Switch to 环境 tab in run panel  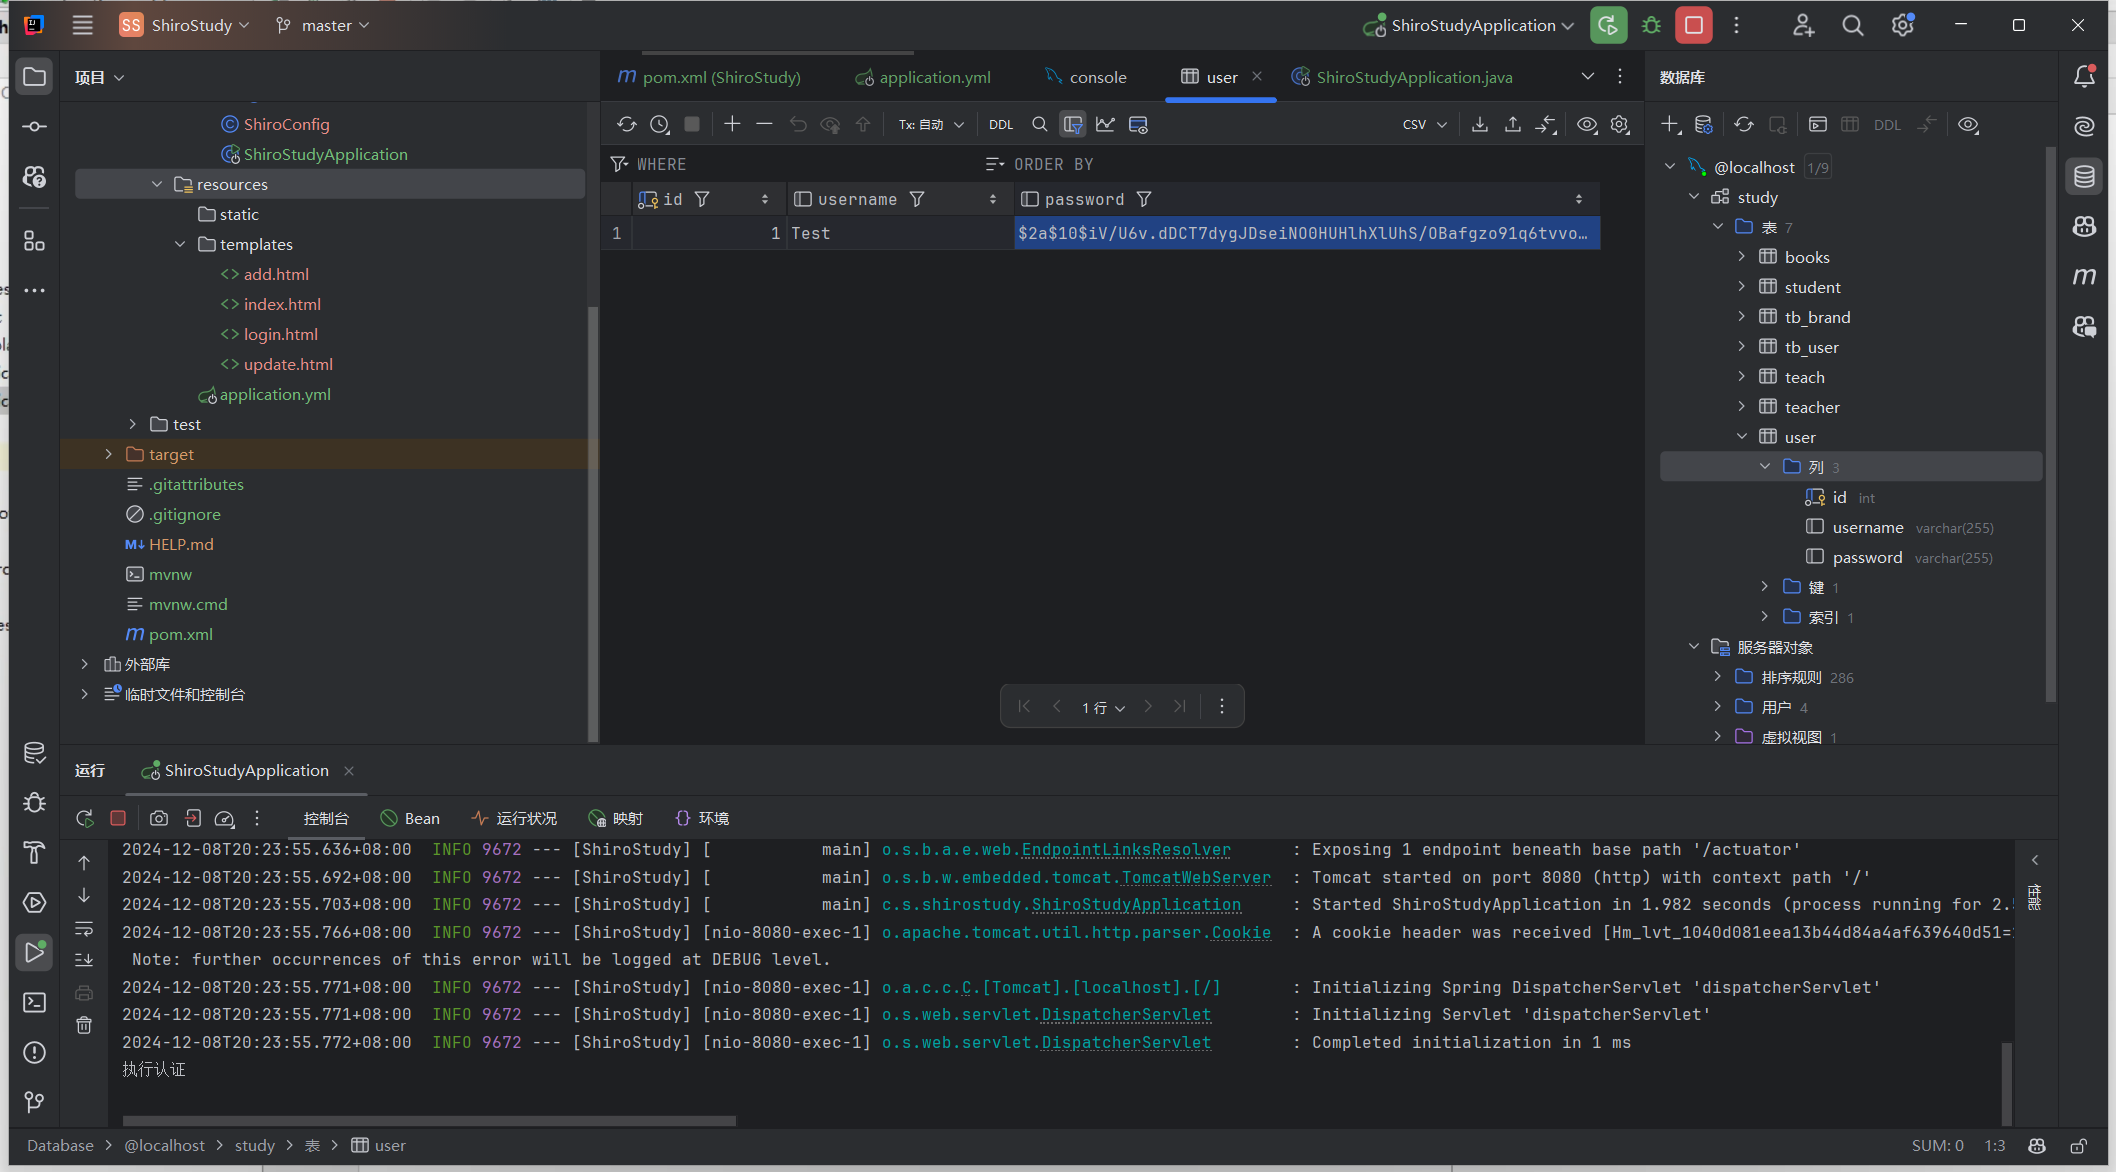(703, 818)
